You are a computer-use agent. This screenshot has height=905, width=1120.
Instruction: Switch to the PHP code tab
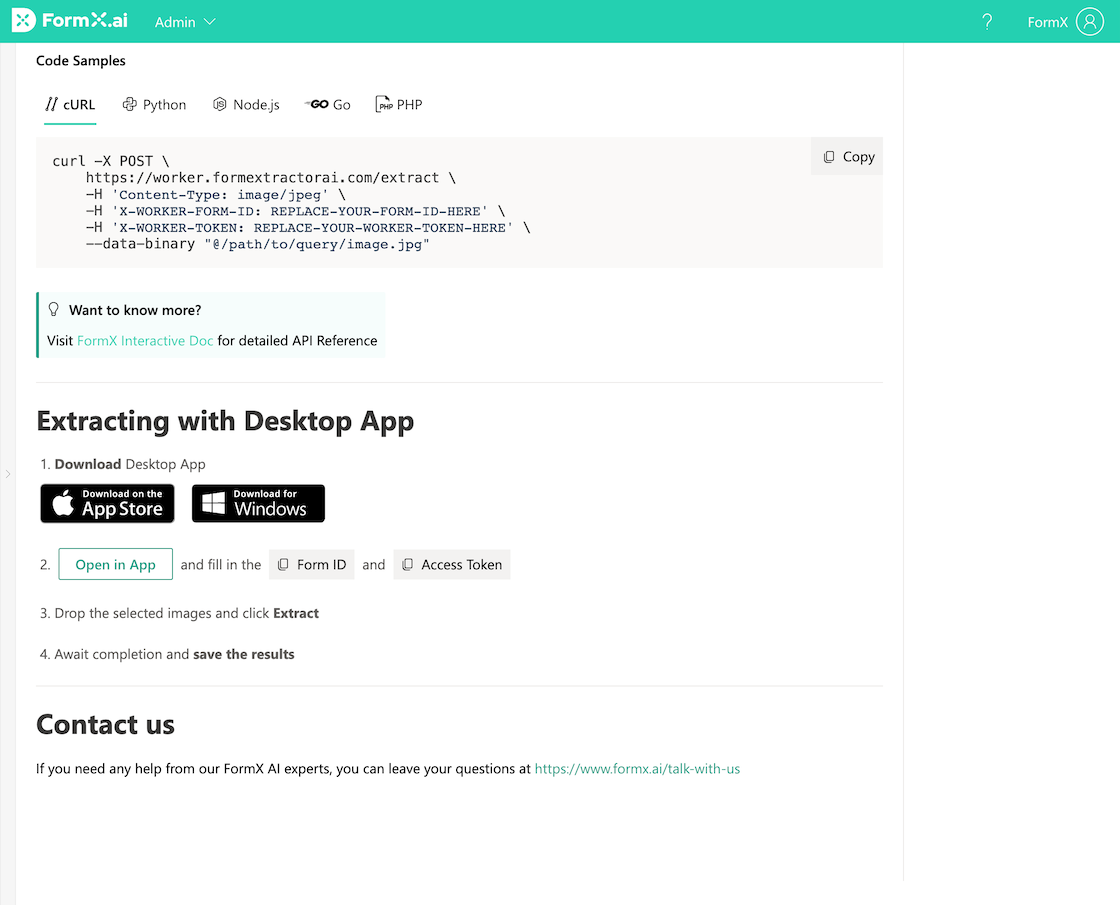[399, 105]
